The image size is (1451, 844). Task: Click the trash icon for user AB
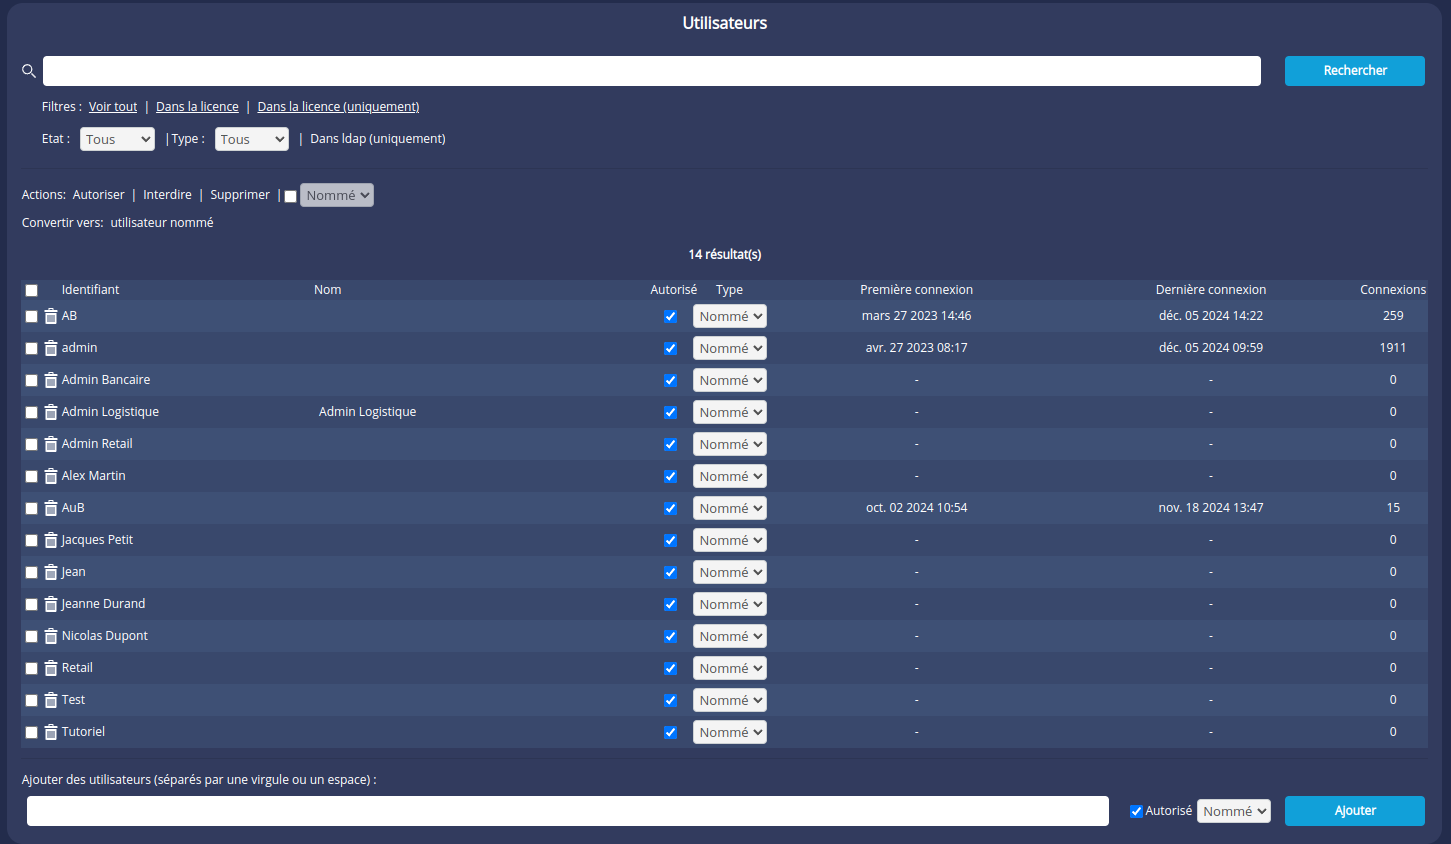pos(51,316)
